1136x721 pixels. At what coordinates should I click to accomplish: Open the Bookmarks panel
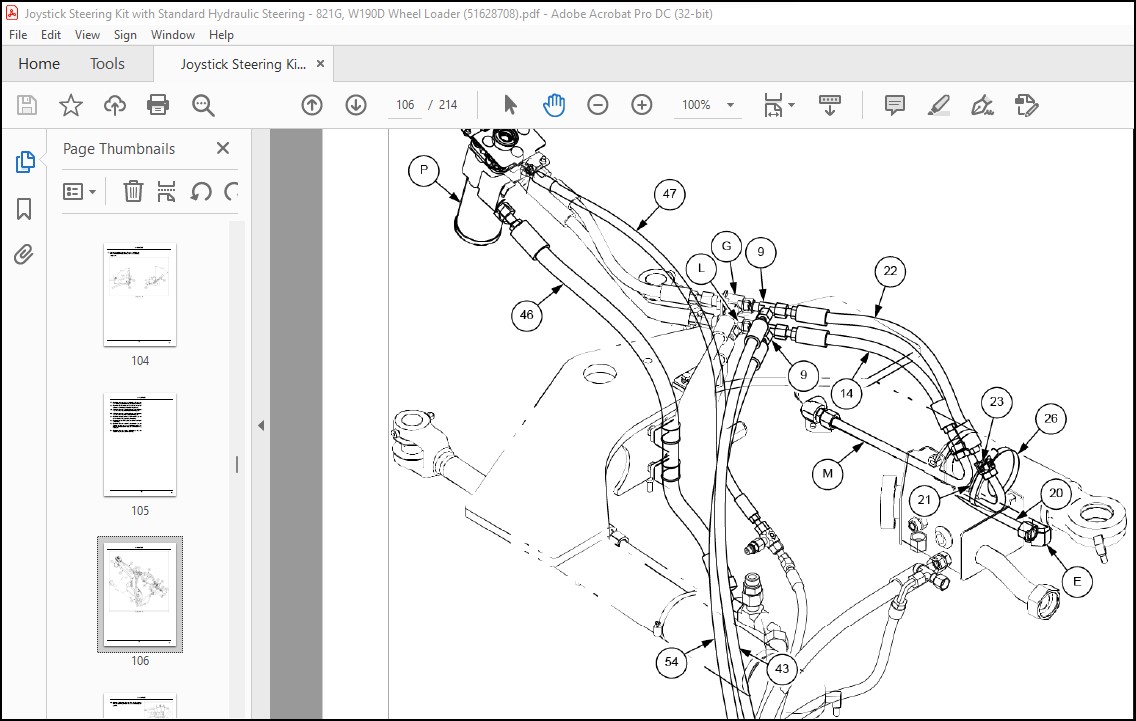click(x=24, y=209)
